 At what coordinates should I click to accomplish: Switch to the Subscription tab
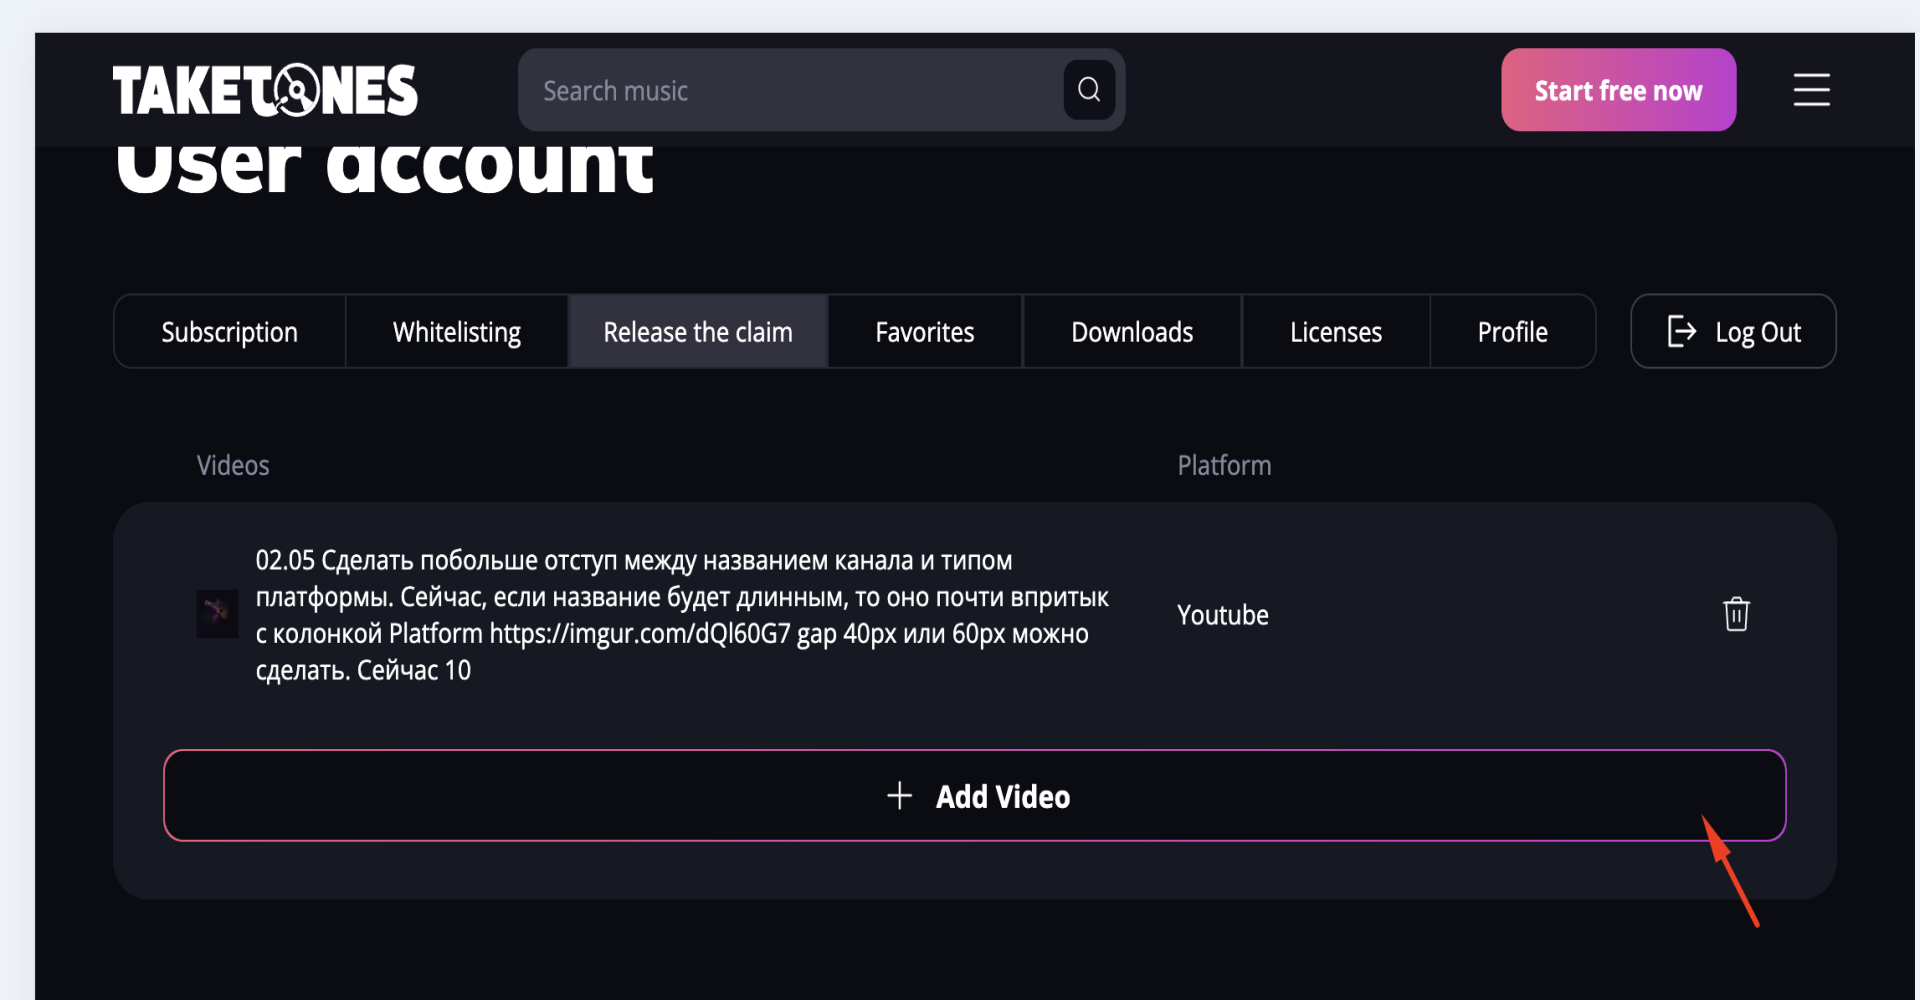[x=229, y=332]
